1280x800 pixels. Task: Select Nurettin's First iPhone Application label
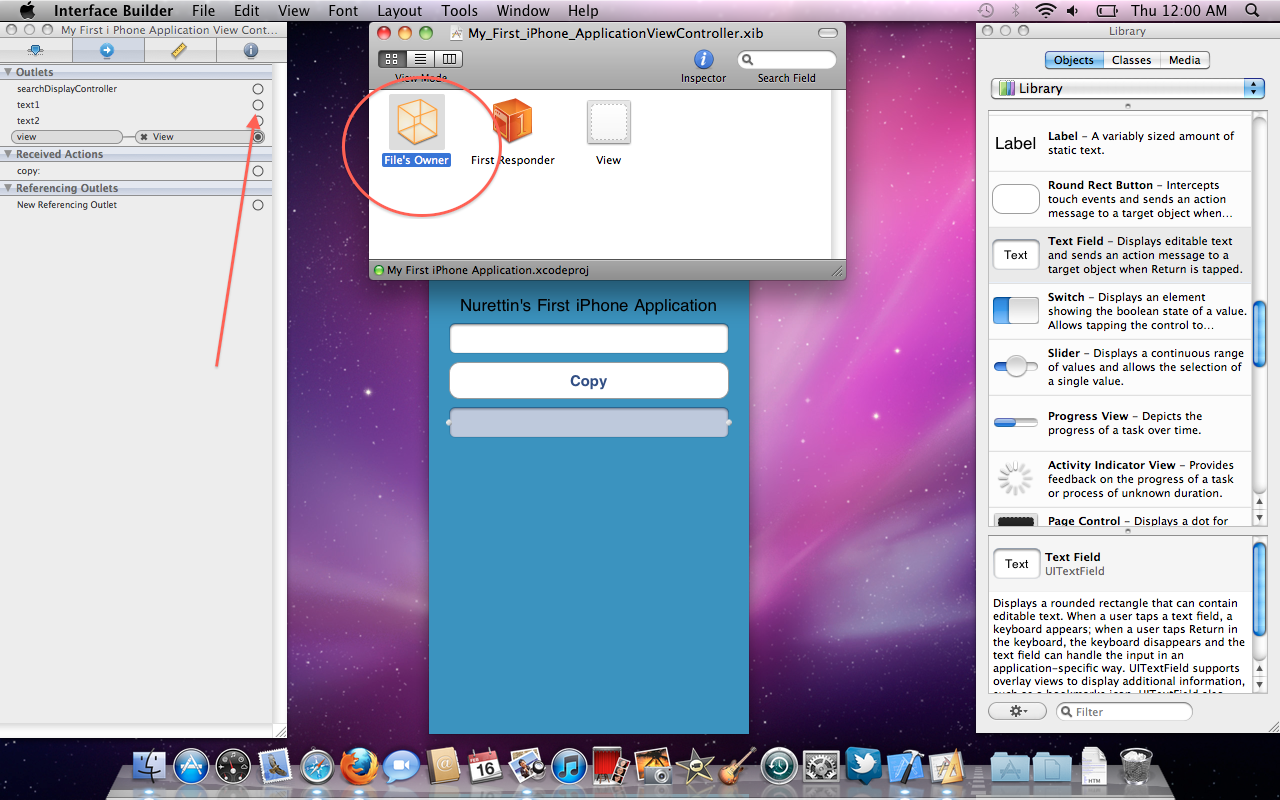588,305
